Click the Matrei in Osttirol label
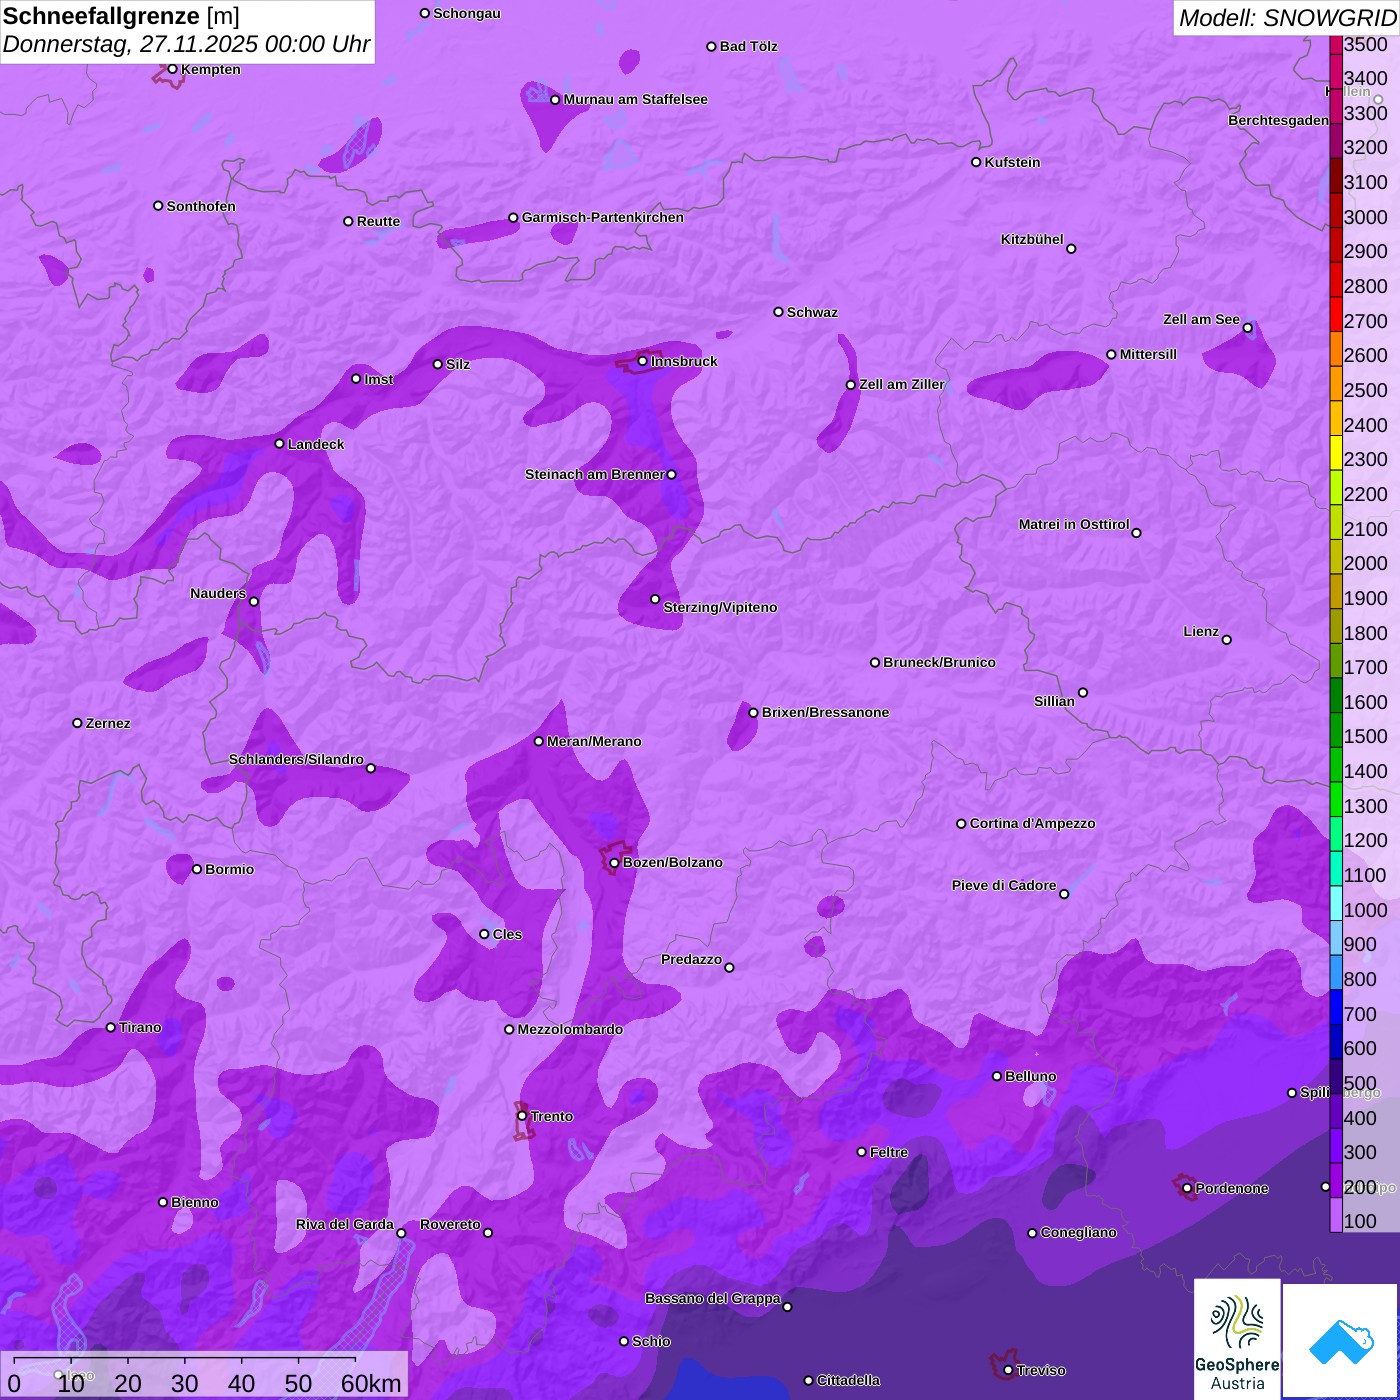 pyautogui.click(x=1074, y=524)
